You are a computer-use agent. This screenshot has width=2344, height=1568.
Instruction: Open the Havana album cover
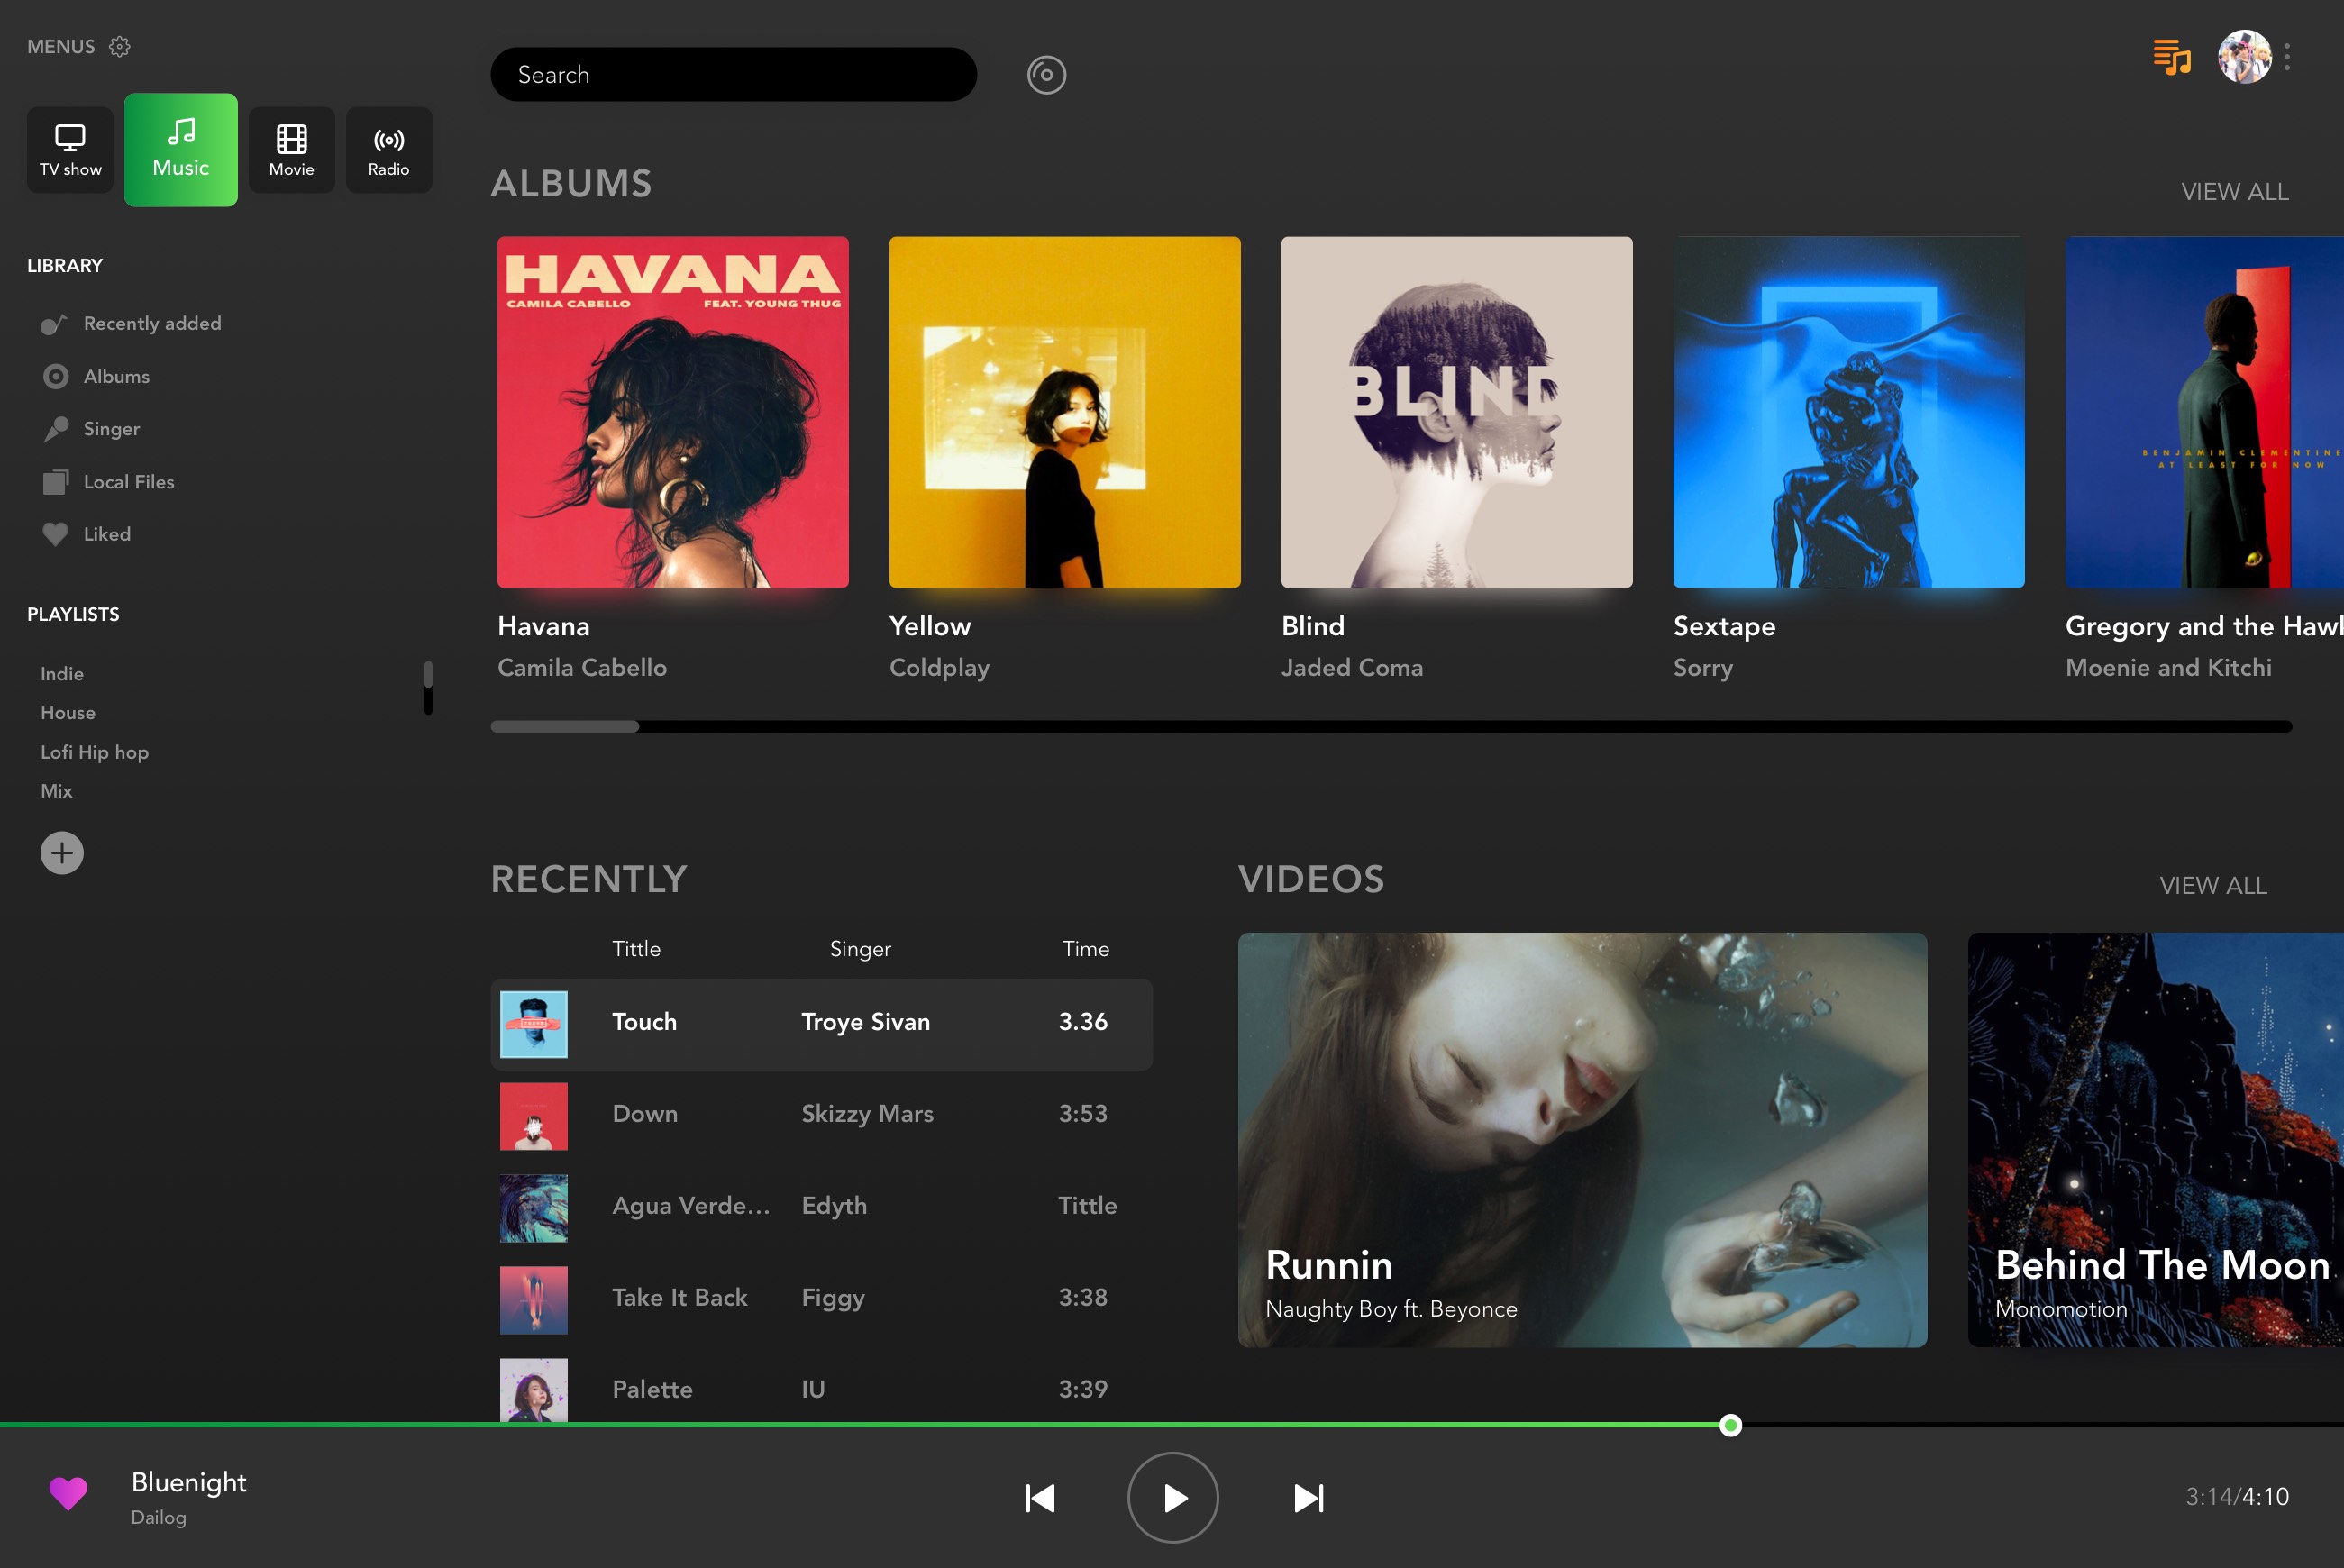pos(673,412)
